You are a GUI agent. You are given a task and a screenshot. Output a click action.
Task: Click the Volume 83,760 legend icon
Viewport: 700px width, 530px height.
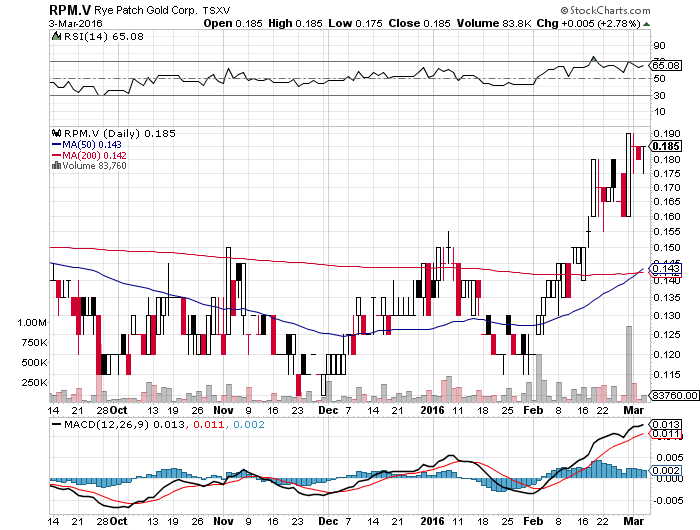(54, 165)
